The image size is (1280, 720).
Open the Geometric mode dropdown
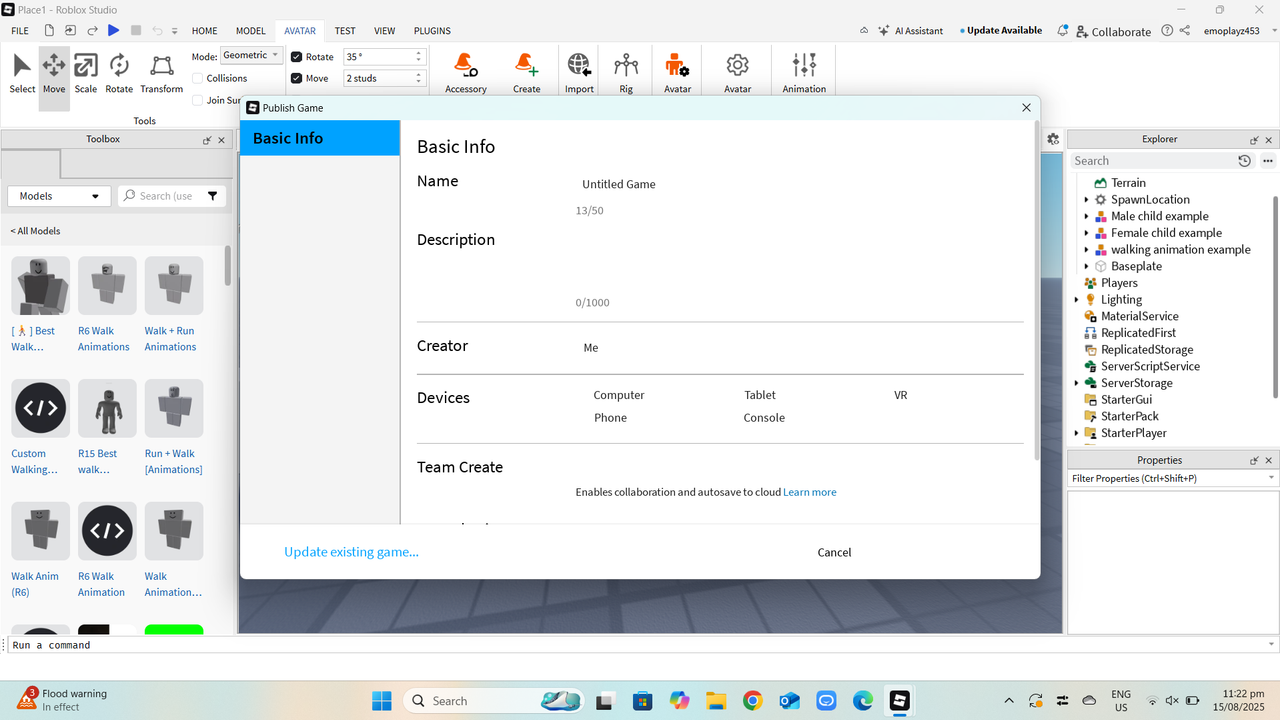click(x=251, y=56)
